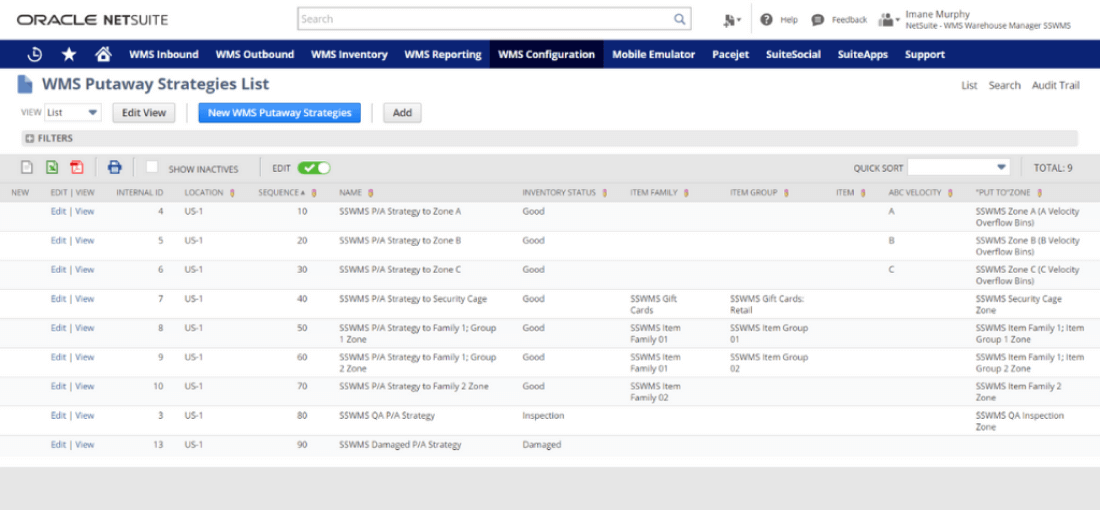Open the Mobile Emulator menu
Screen dimensions: 1100x510
click(x=653, y=55)
